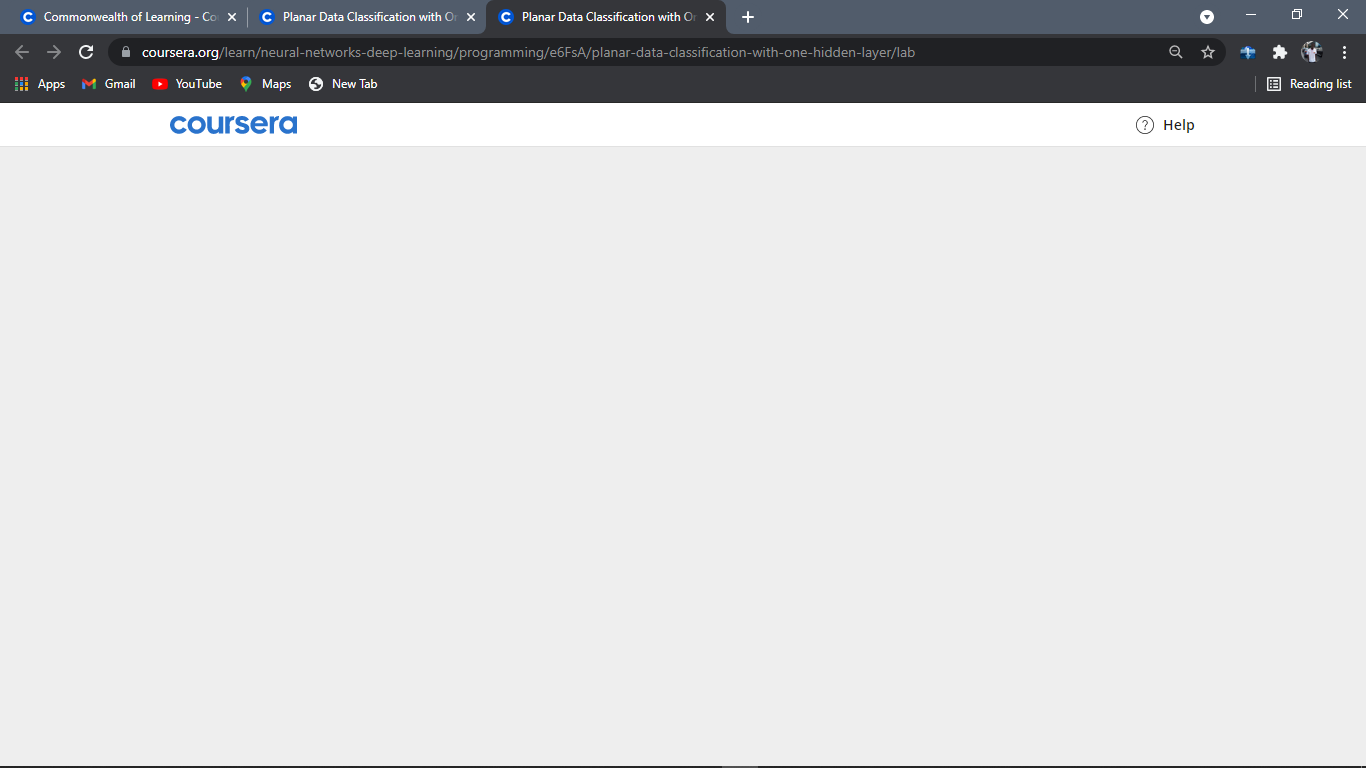Click the Help question mark icon
This screenshot has height=768, width=1366.
(1145, 125)
